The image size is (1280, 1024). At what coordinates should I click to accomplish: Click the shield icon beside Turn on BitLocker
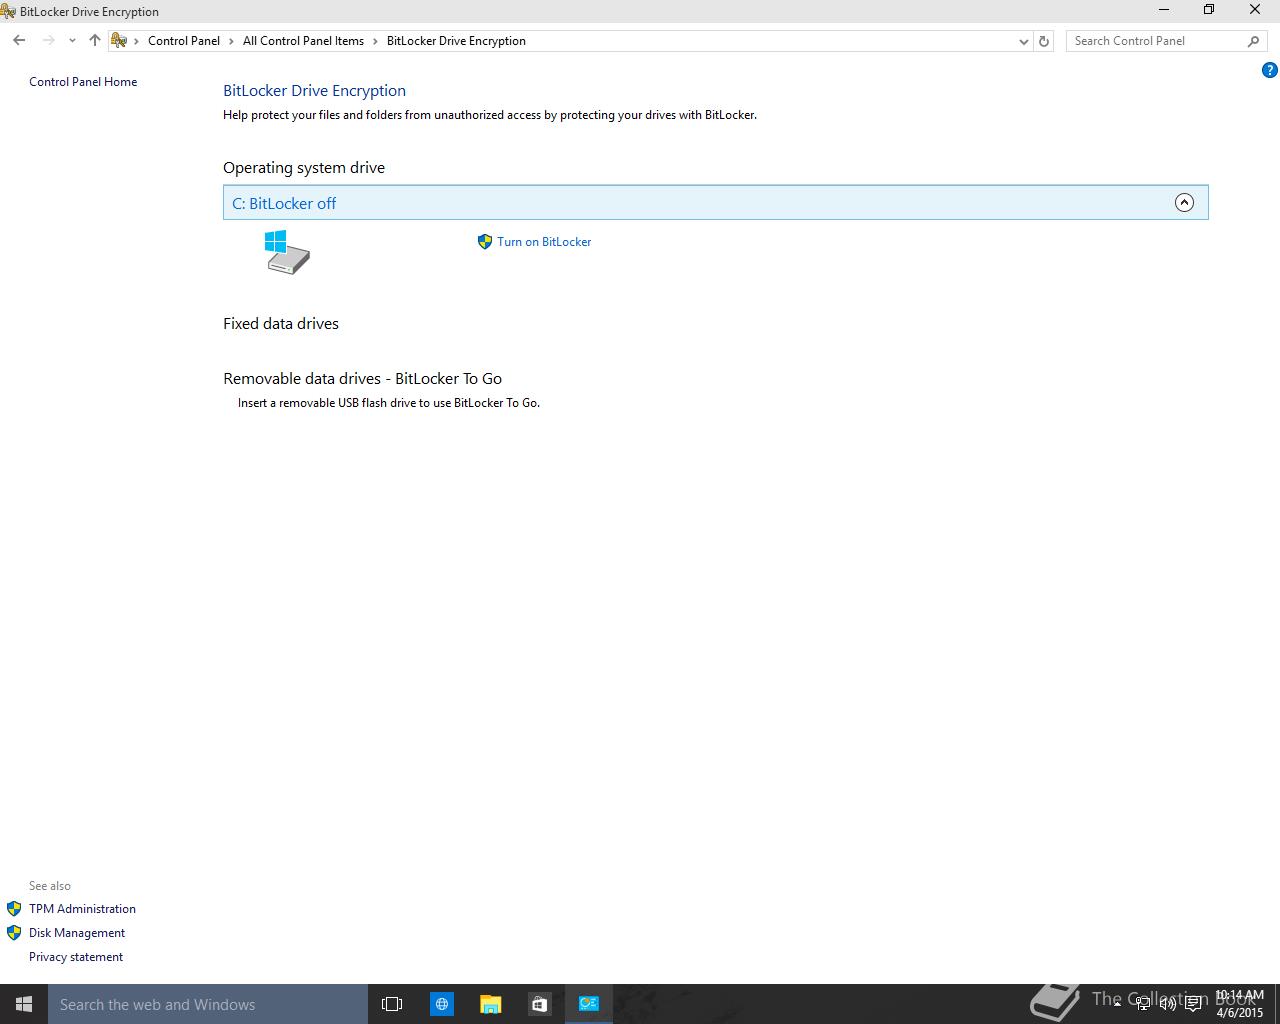[485, 242]
